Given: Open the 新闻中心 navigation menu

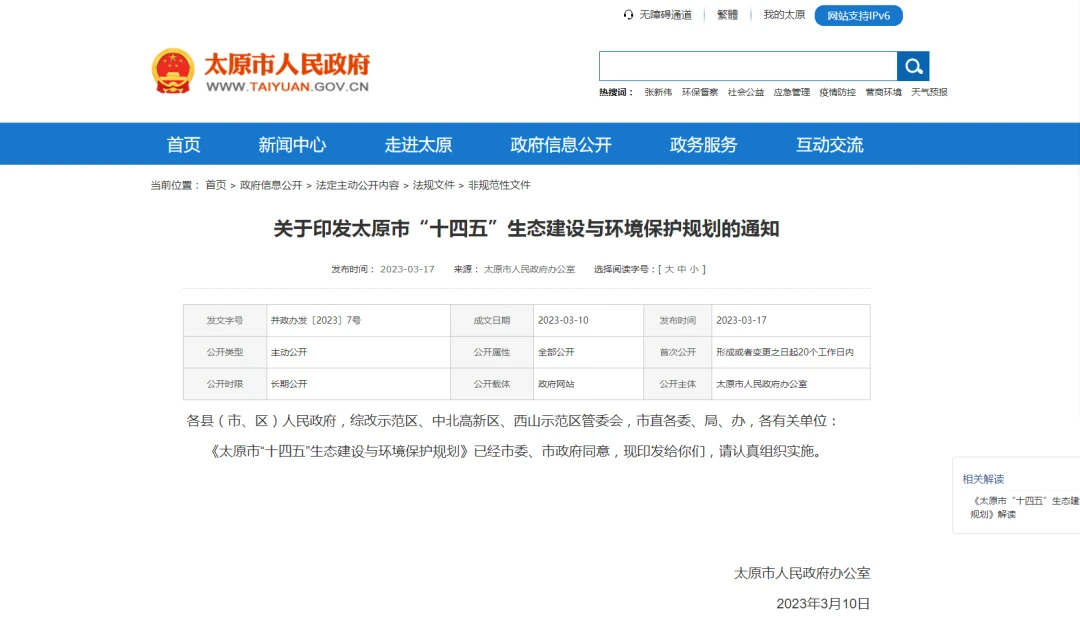Looking at the screenshot, I should (x=292, y=144).
